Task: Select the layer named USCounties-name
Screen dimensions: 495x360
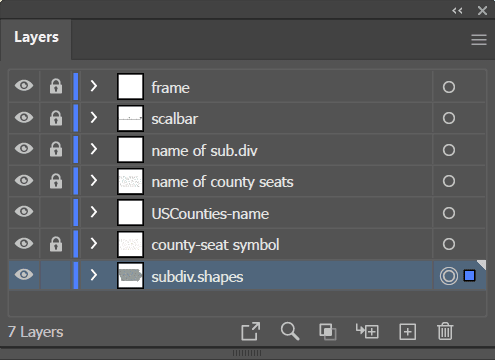Action: click(210, 214)
